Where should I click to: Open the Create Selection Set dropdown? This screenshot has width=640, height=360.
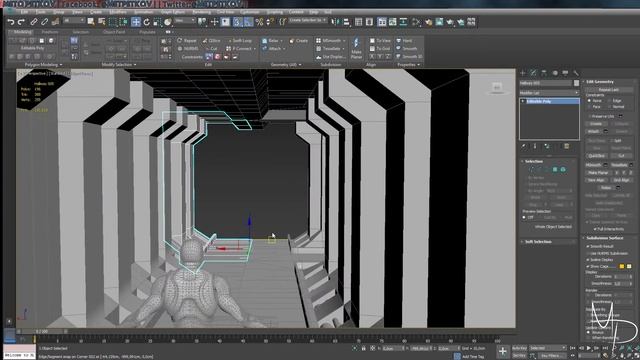coord(308,20)
